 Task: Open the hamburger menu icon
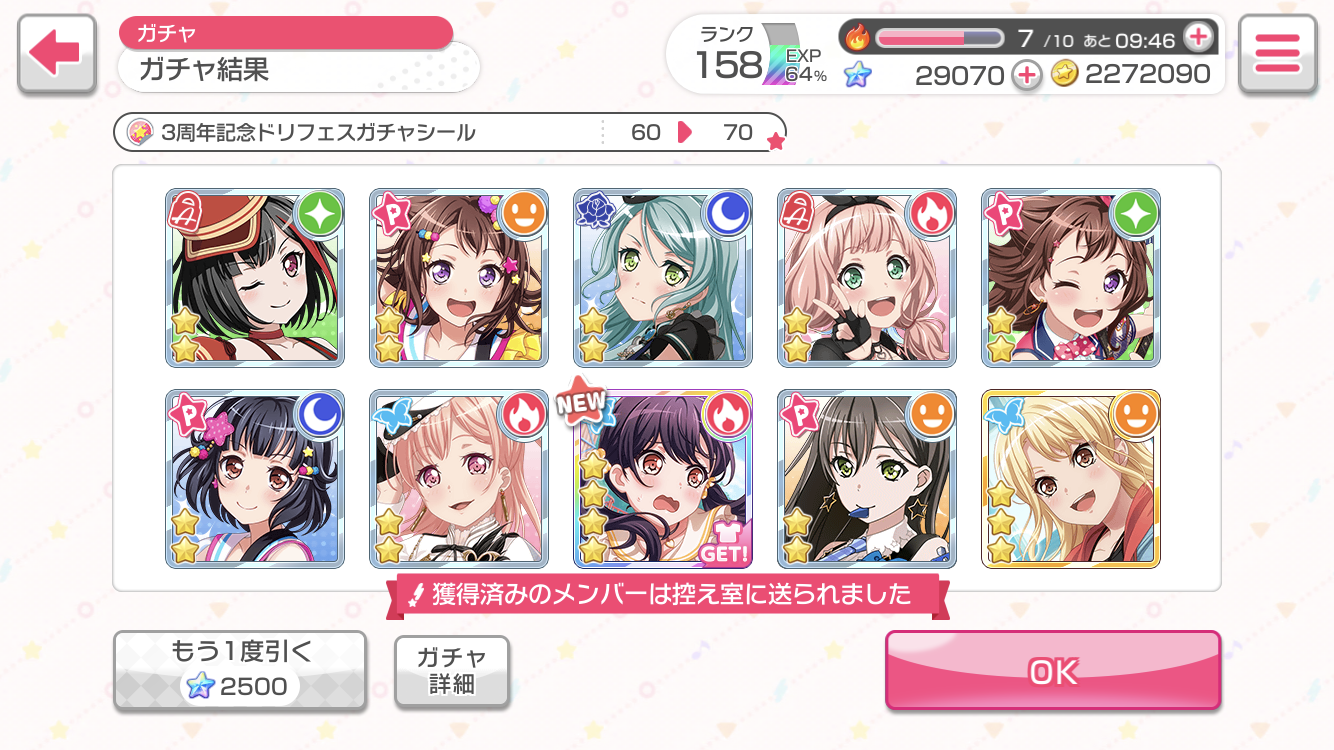tap(1277, 54)
